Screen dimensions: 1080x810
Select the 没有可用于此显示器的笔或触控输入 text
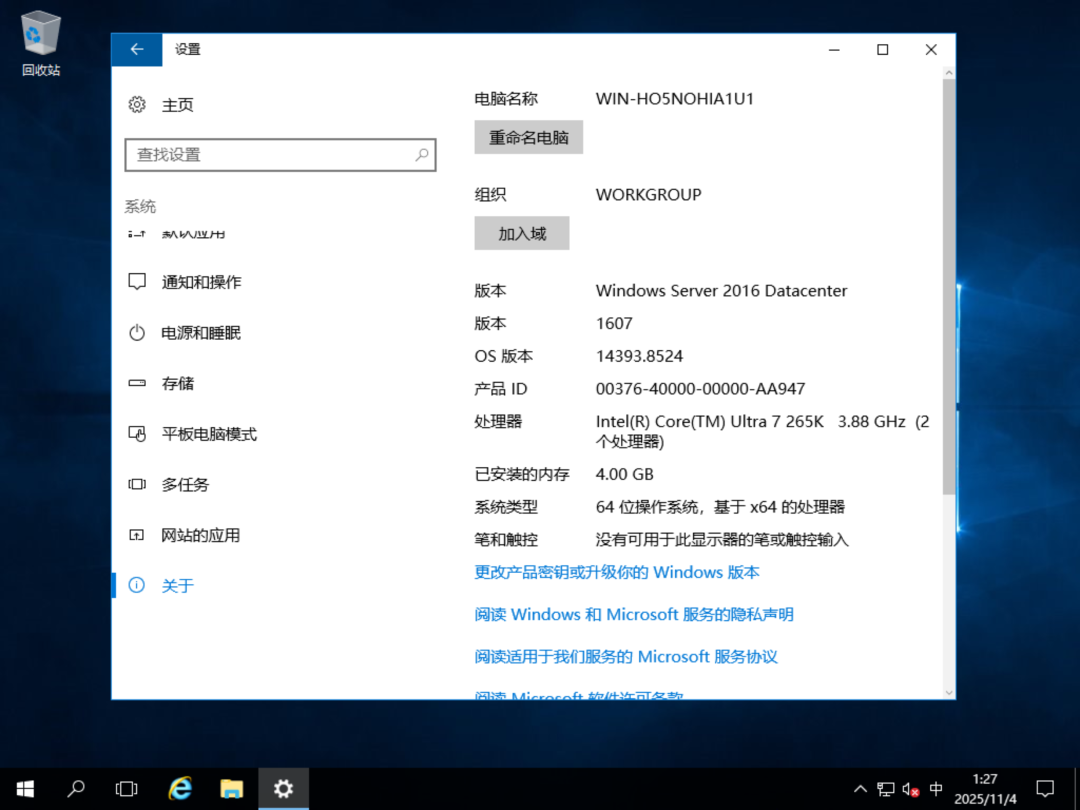[x=722, y=539]
